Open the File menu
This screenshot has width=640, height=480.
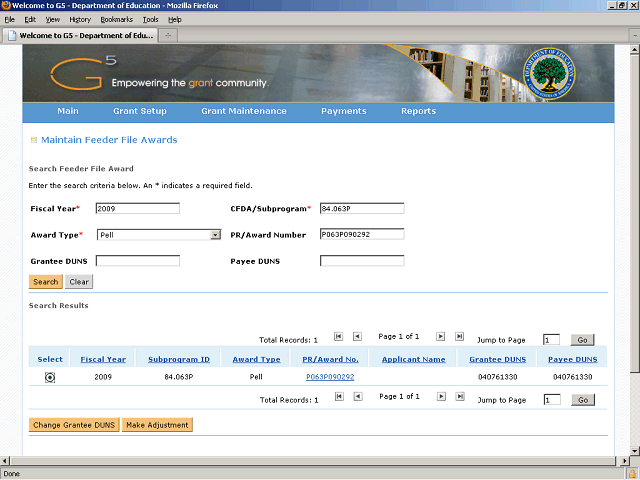9,20
